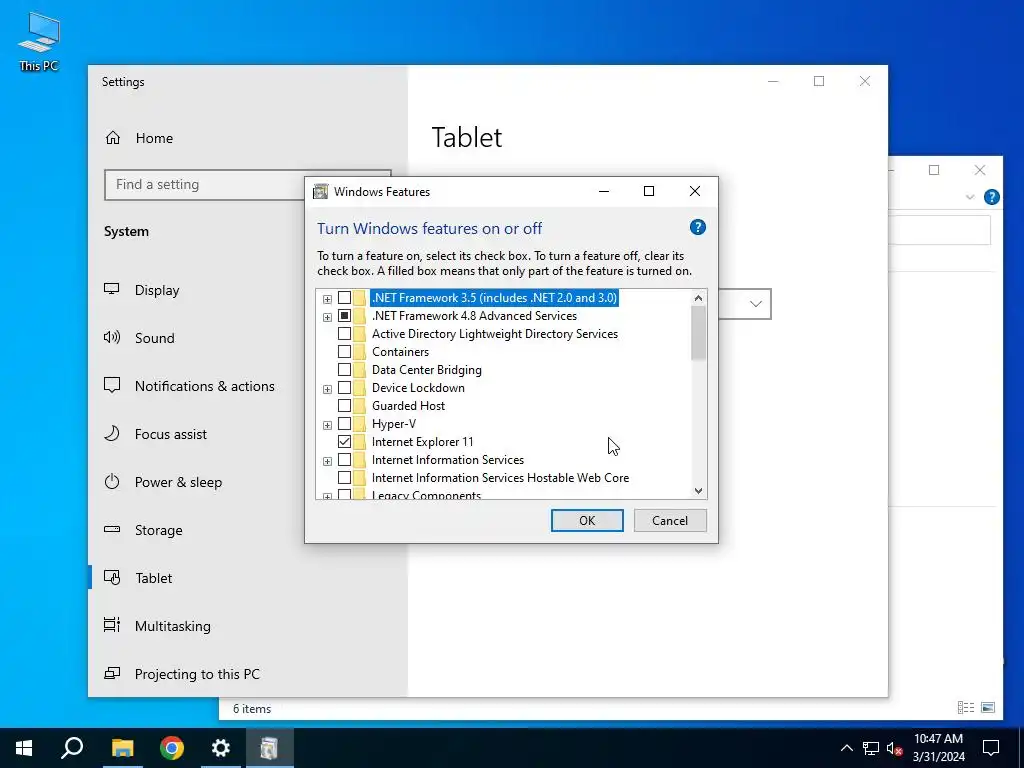The height and width of the screenshot is (768, 1024).
Task: Click Windows Features taskbar icon
Action: [x=270, y=748]
